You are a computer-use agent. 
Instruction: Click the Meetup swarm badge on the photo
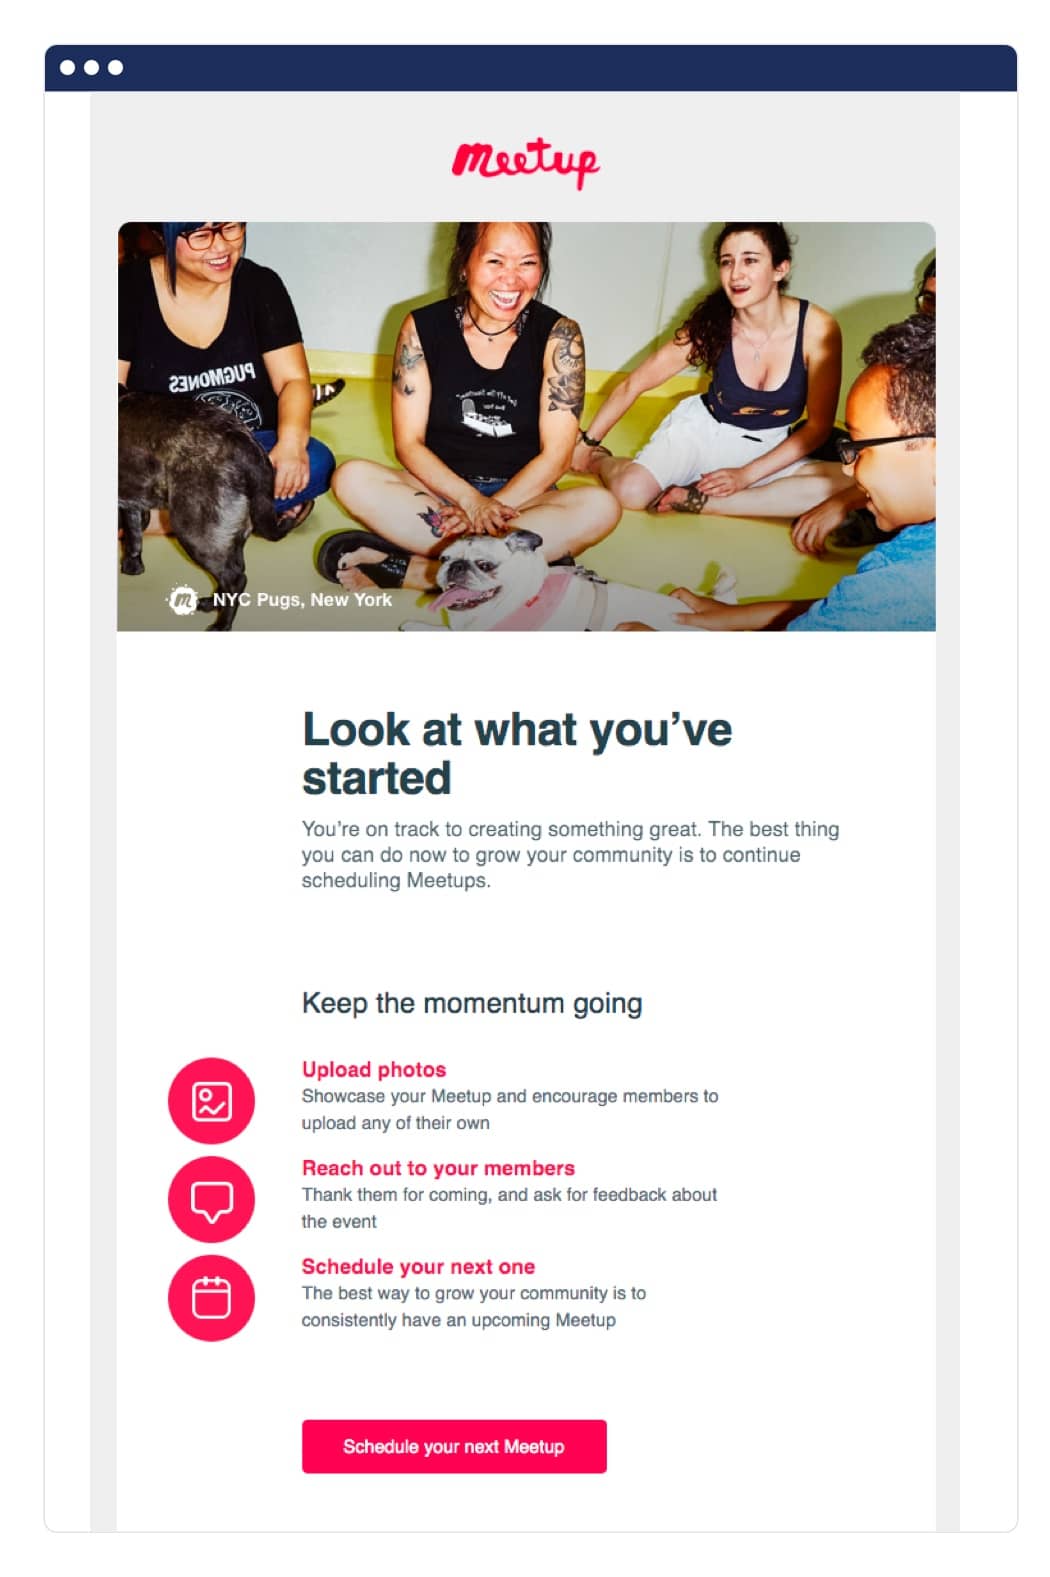pyautogui.click(x=182, y=599)
